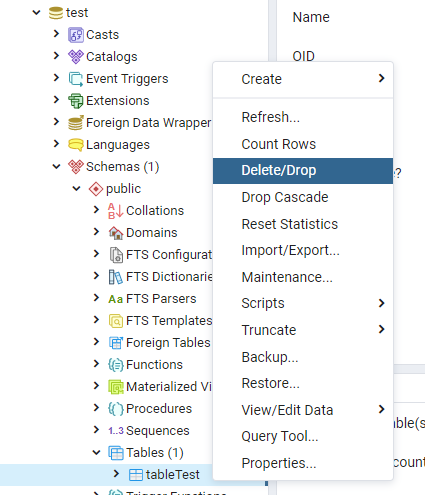
Task: Collapse the test database node
Action: tap(36, 13)
